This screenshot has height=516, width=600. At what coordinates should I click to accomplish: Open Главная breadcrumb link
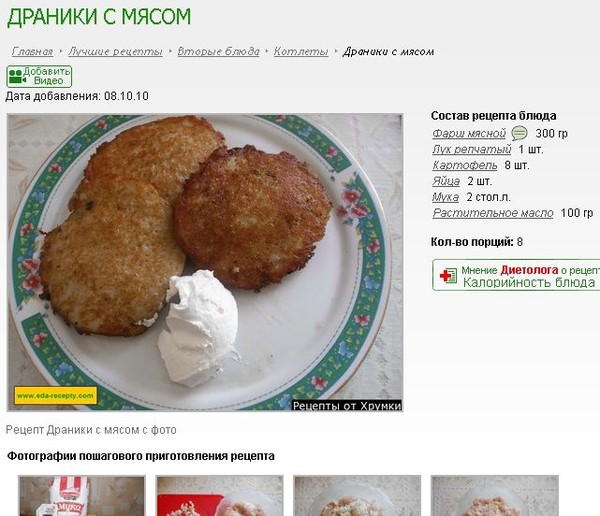point(32,51)
